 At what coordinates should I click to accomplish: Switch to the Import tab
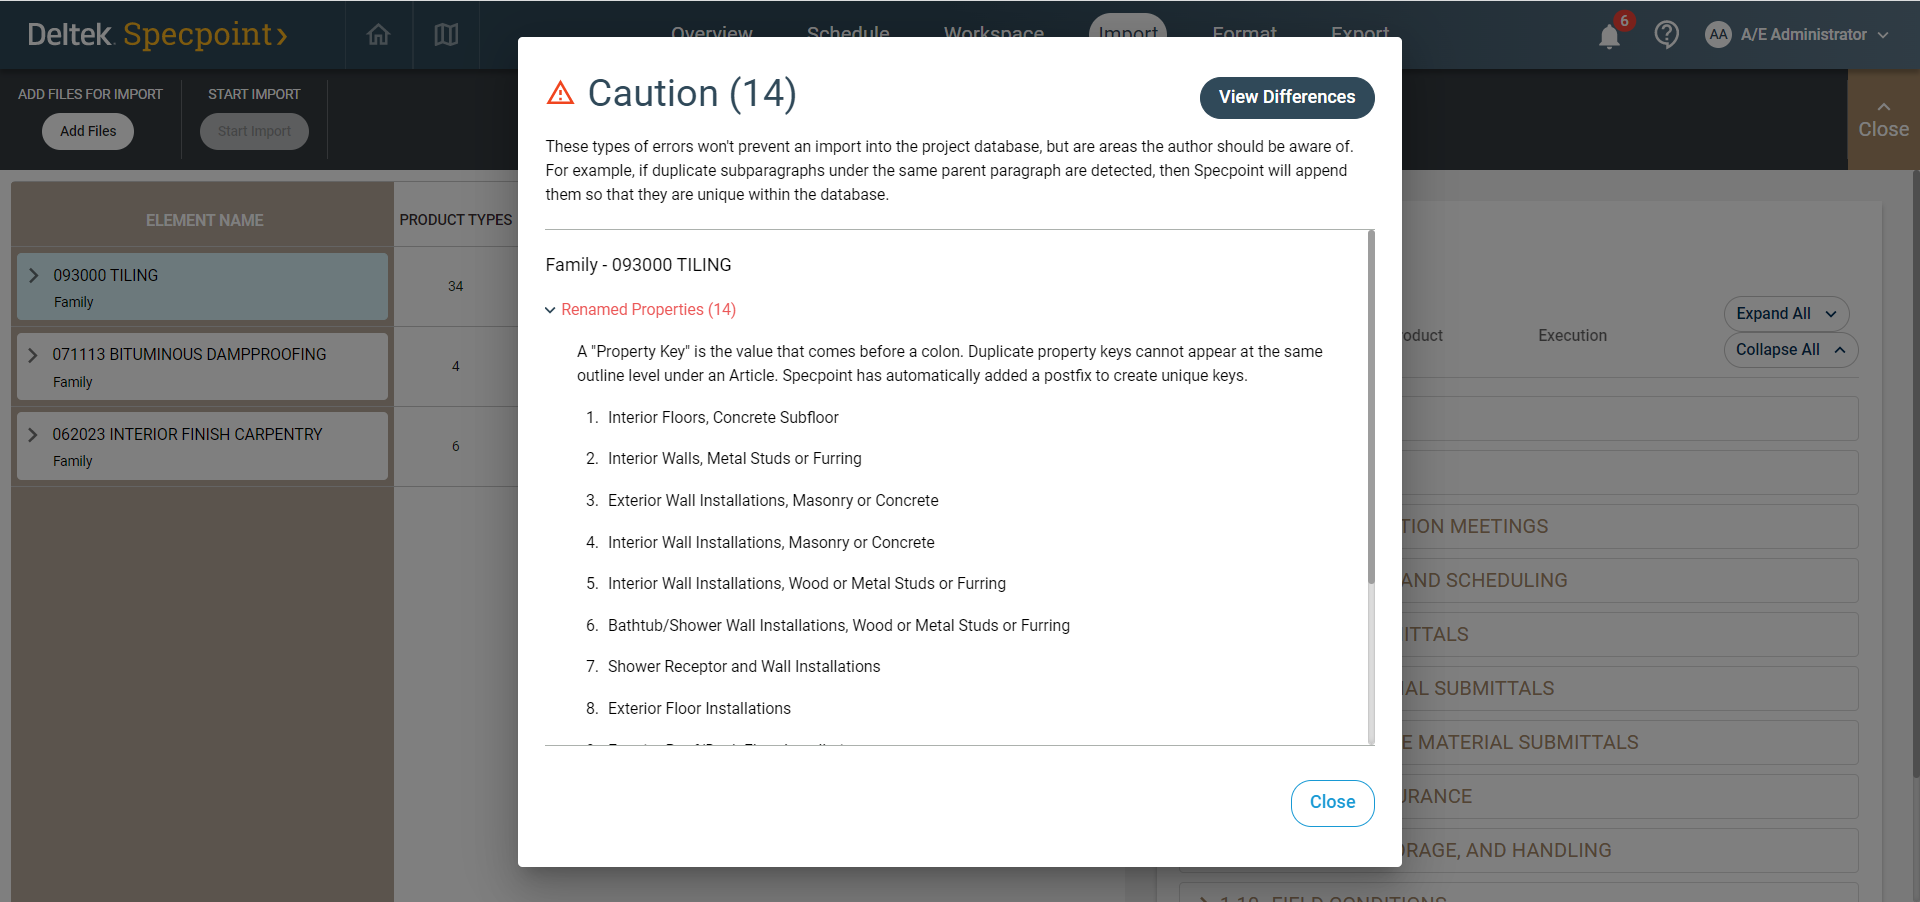(1127, 32)
